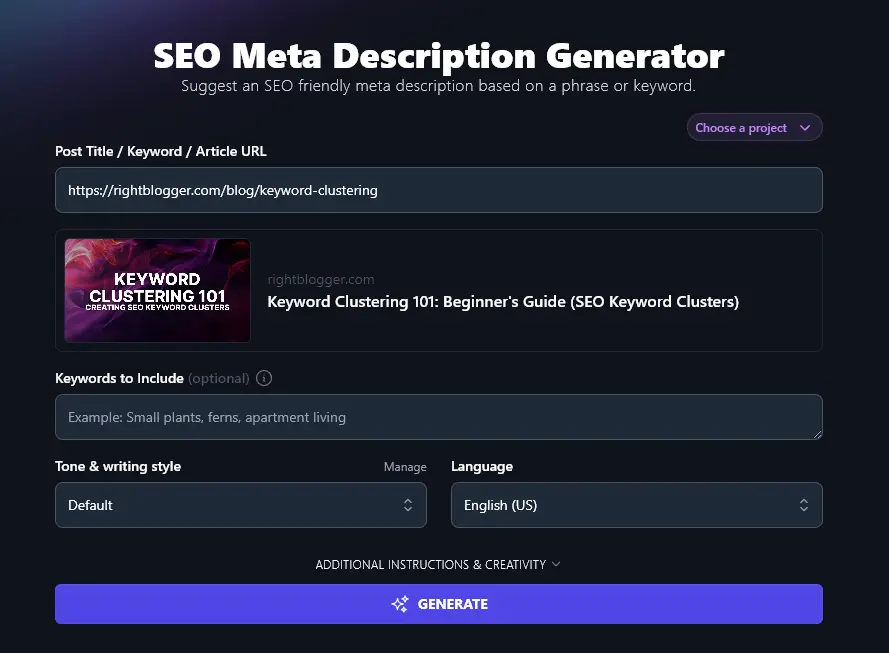Image resolution: width=889 pixels, height=653 pixels.
Task: Click into the Keywords to Include textarea
Action: click(x=438, y=417)
